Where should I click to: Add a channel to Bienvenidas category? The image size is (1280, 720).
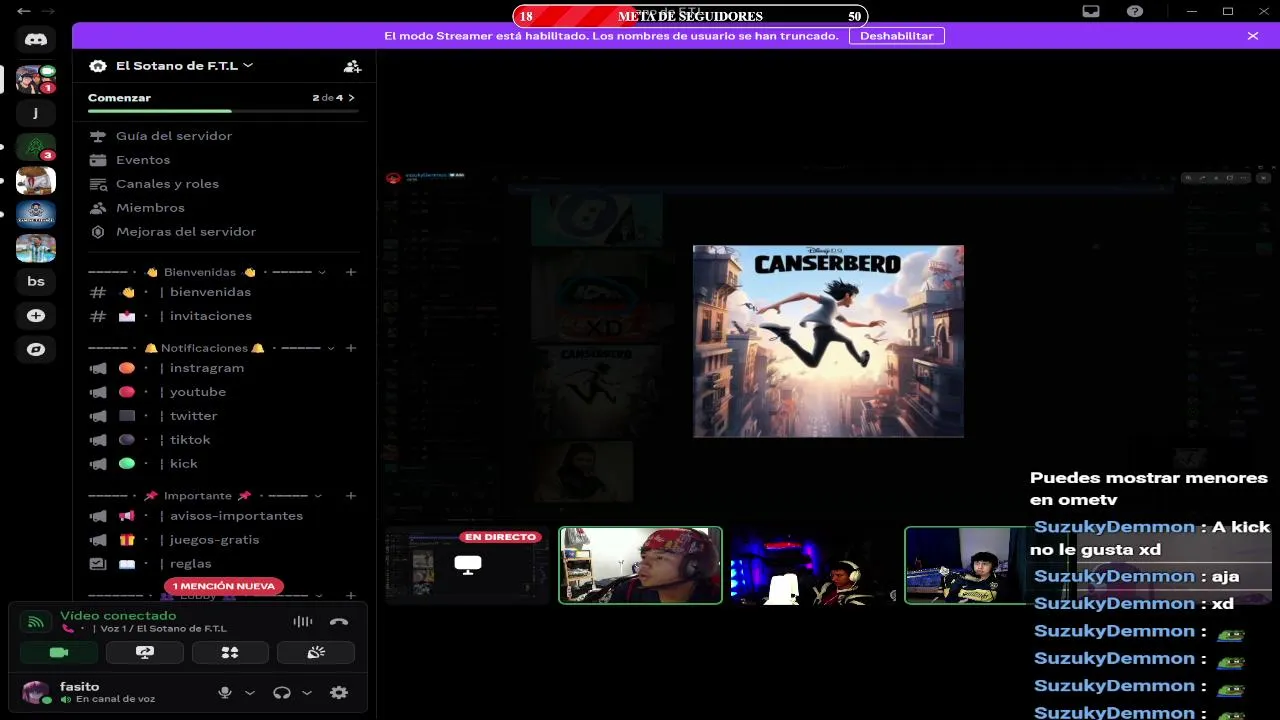coord(351,272)
